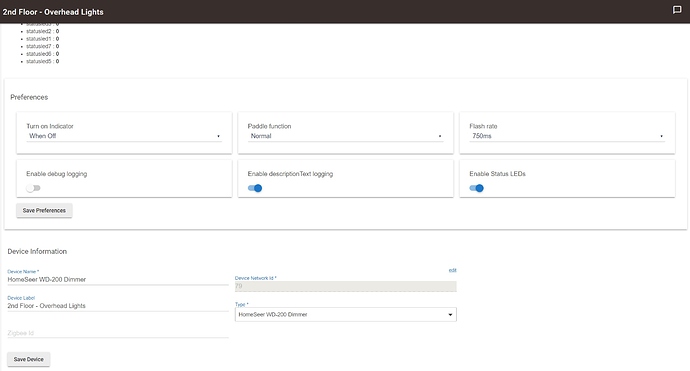The image size is (690, 371).
Task: Expand the device Type dropdown
Action: pyautogui.click(x=345, y=314)
